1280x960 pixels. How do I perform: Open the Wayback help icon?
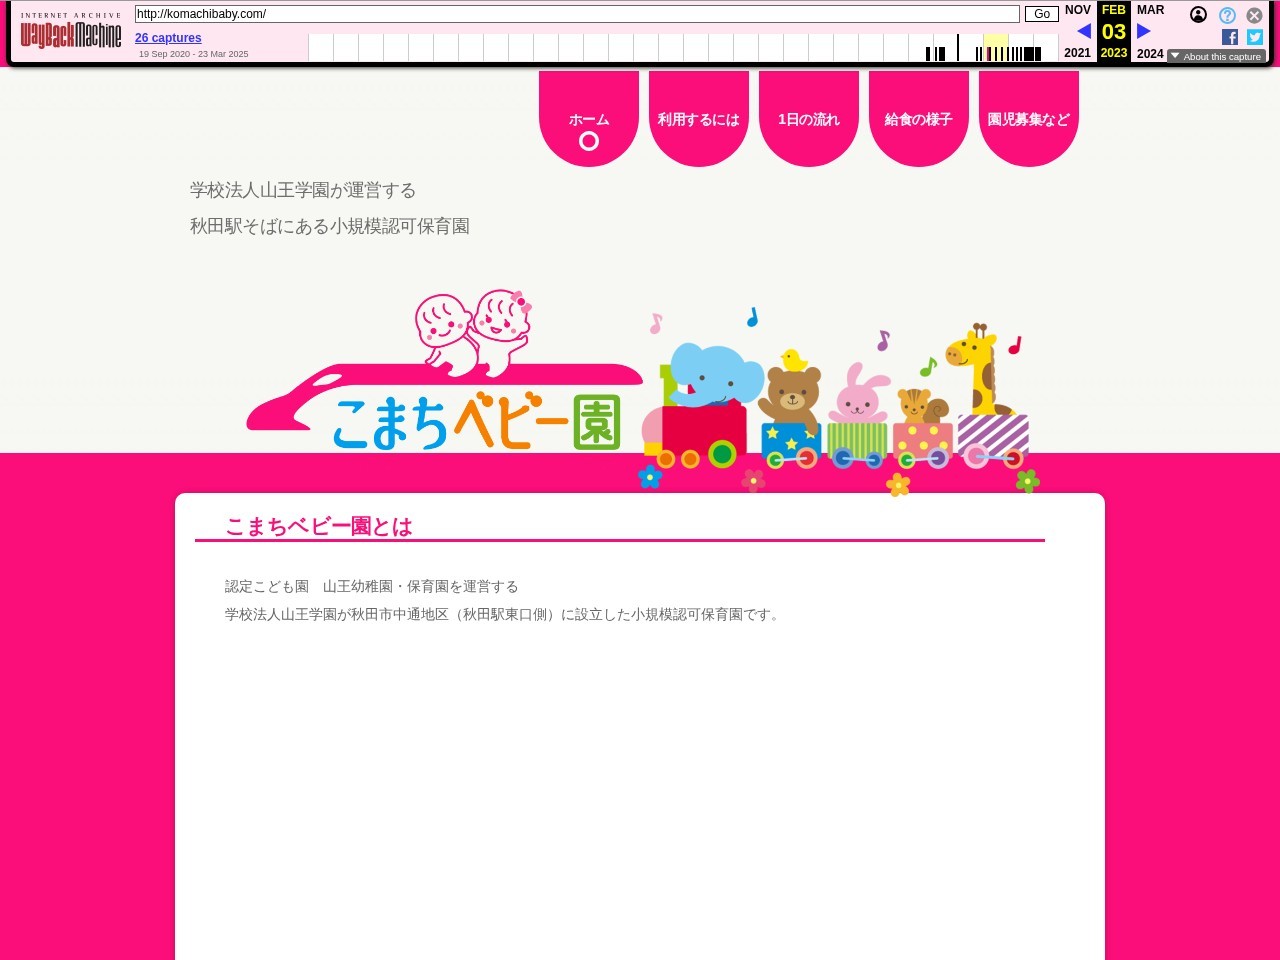[x=1227, y=15]
